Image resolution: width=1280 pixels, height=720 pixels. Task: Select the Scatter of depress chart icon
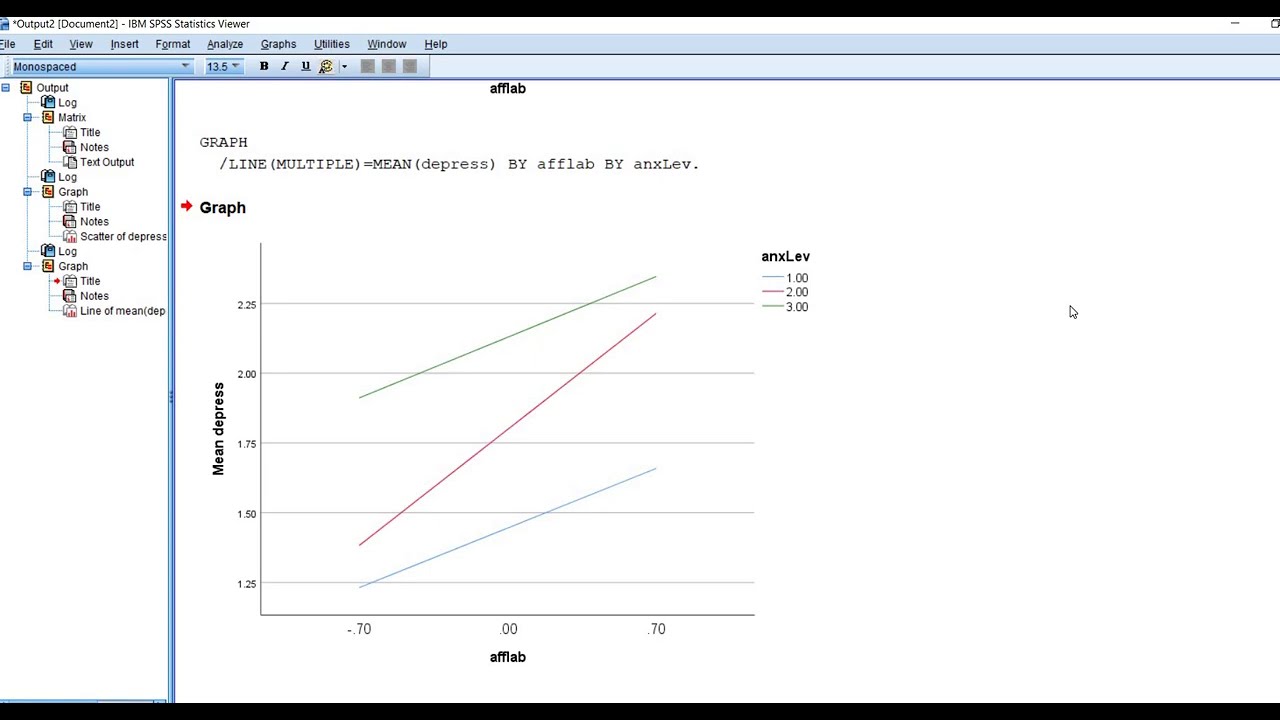[x=70, y=237]
